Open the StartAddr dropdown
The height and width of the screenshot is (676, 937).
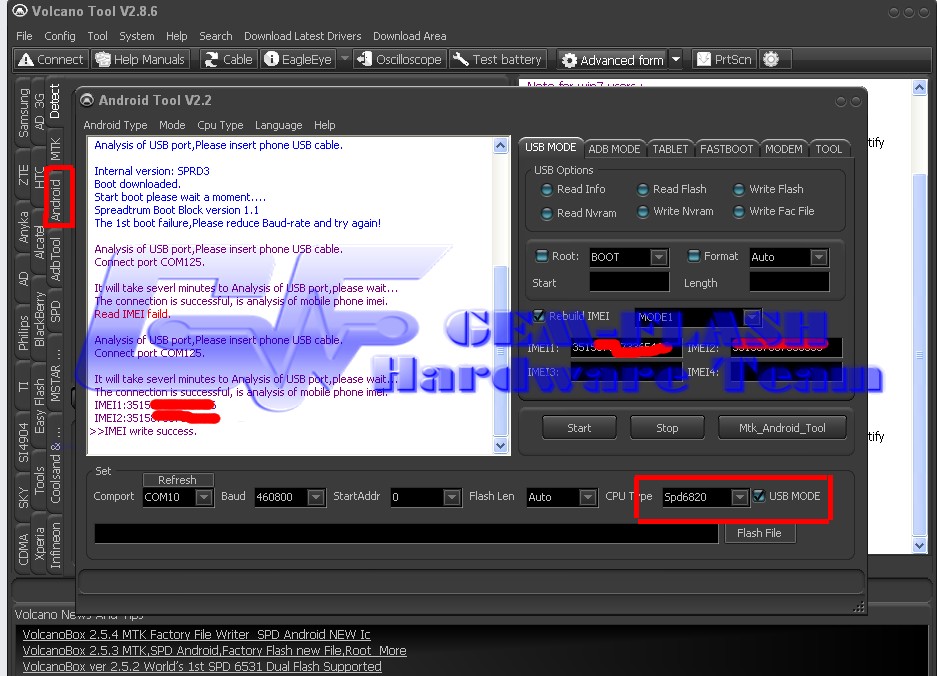452,497
